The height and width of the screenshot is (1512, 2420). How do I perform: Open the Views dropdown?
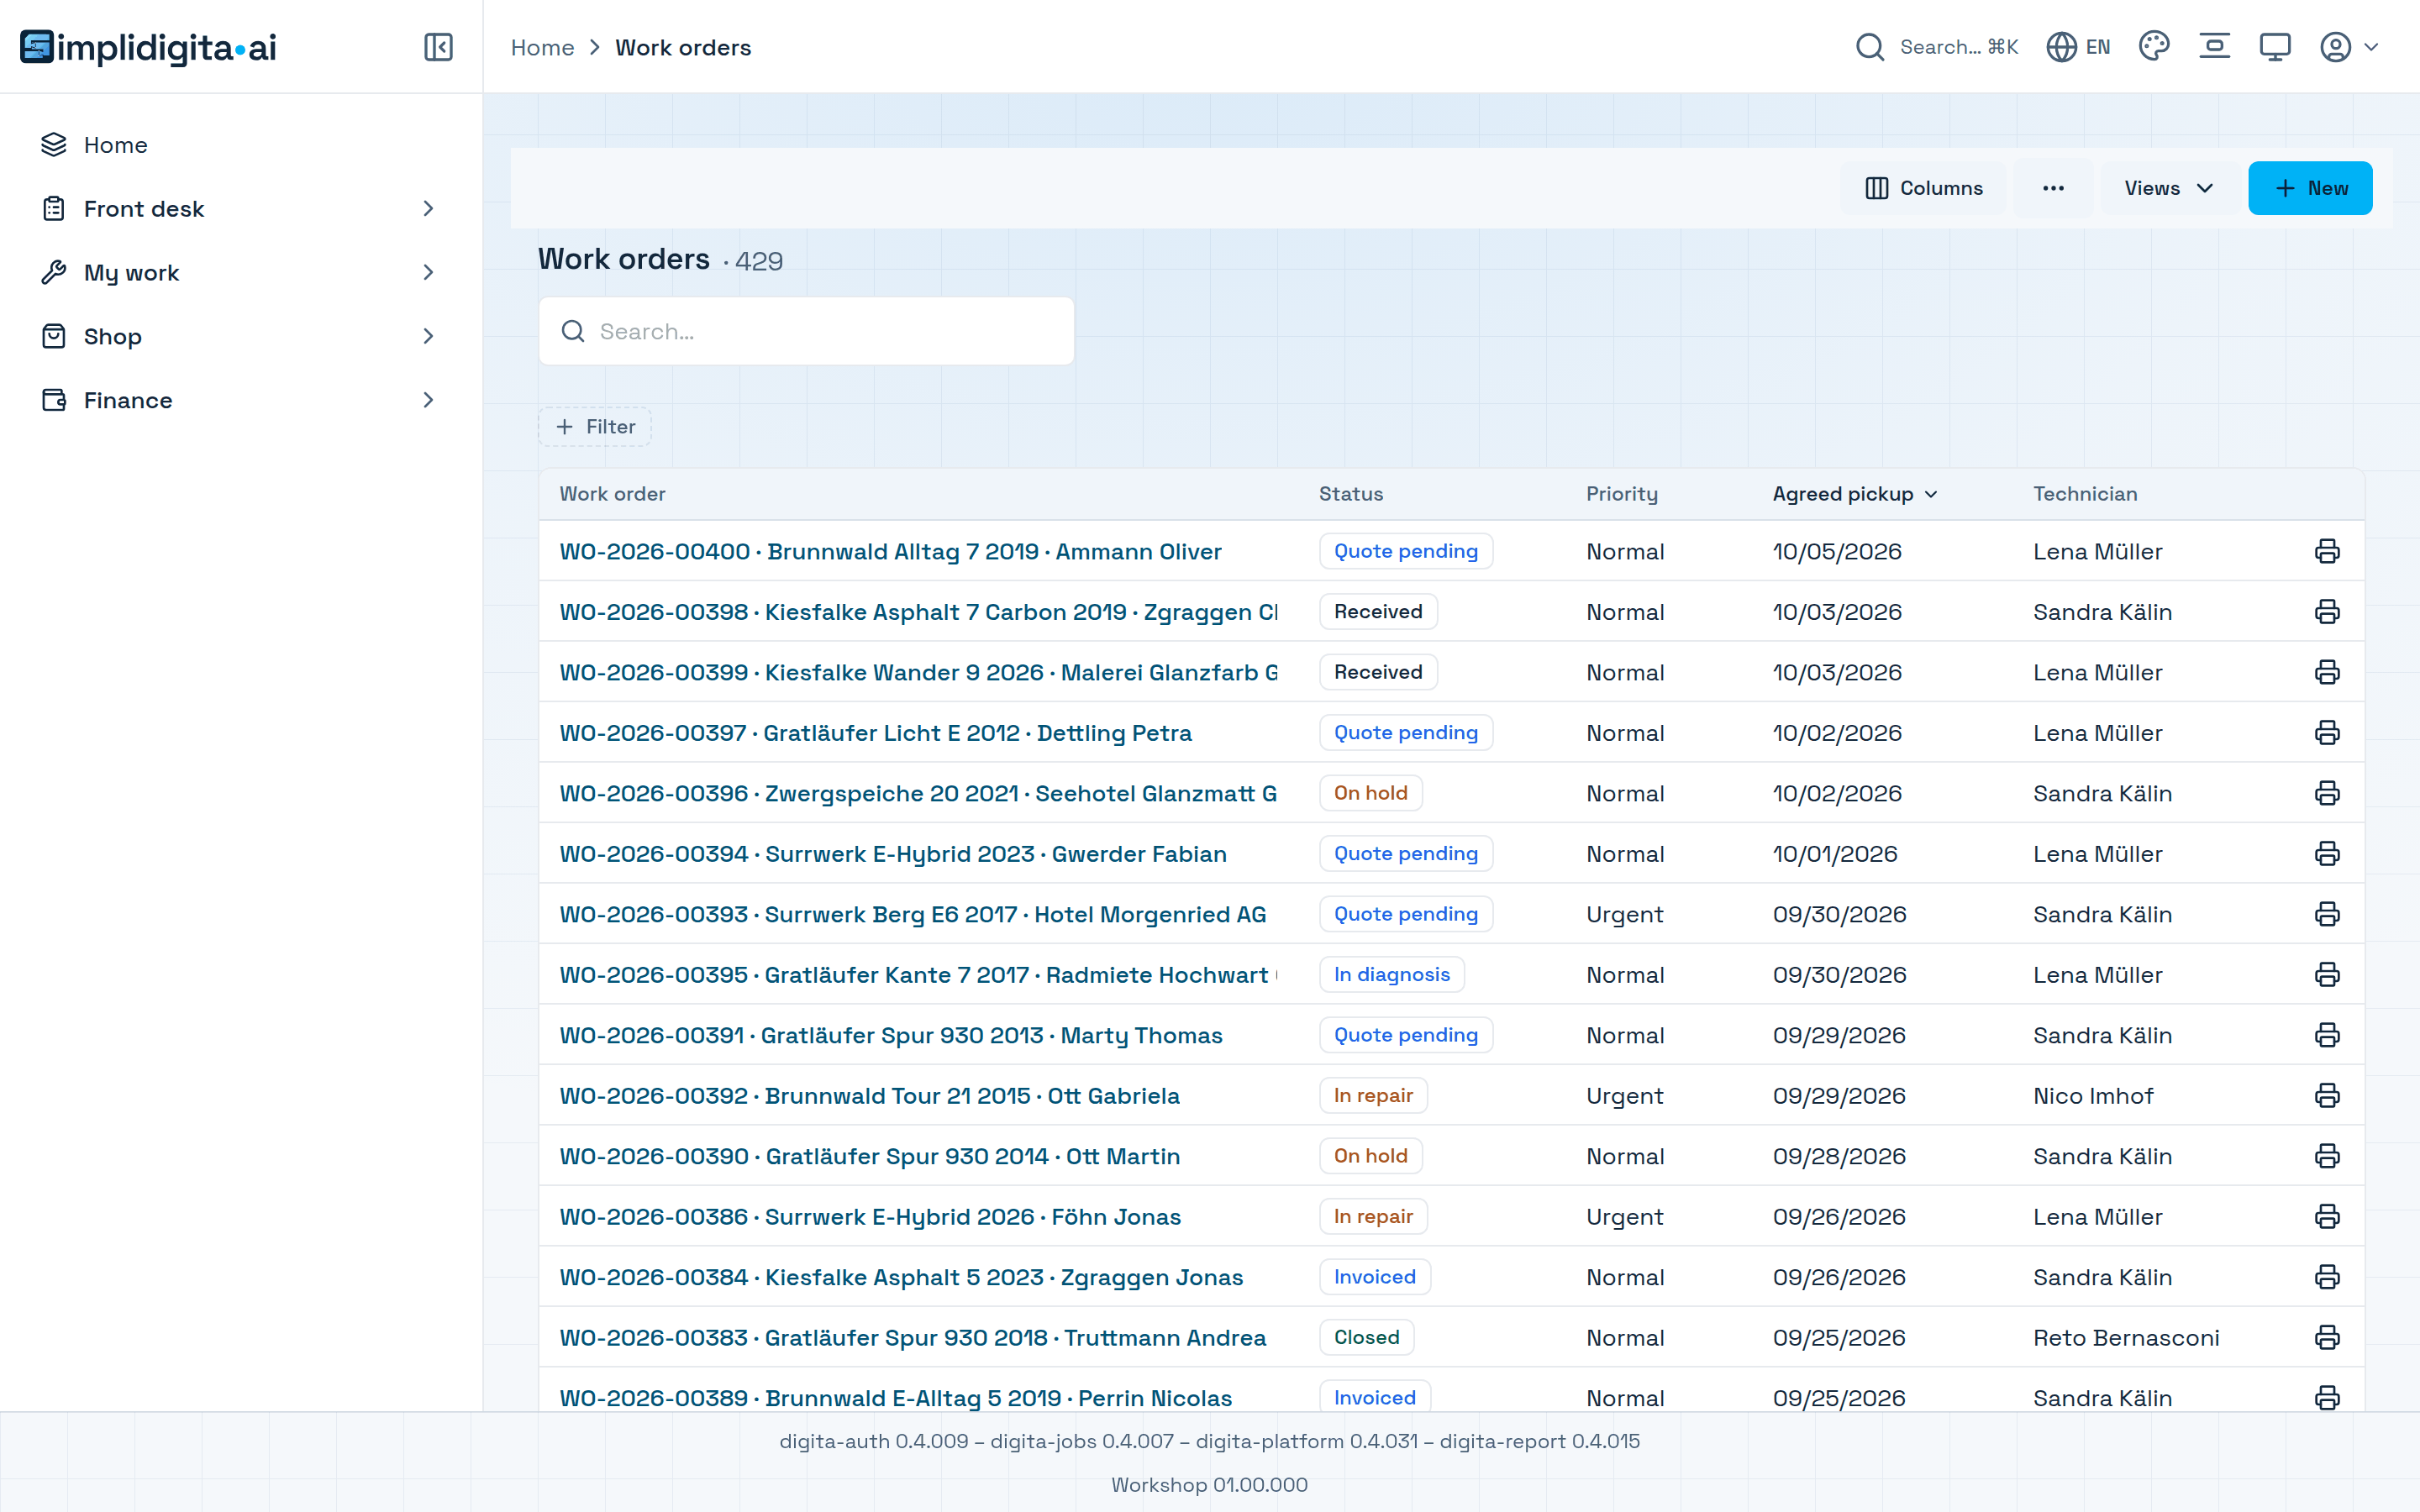click(x=2168, y=188)
